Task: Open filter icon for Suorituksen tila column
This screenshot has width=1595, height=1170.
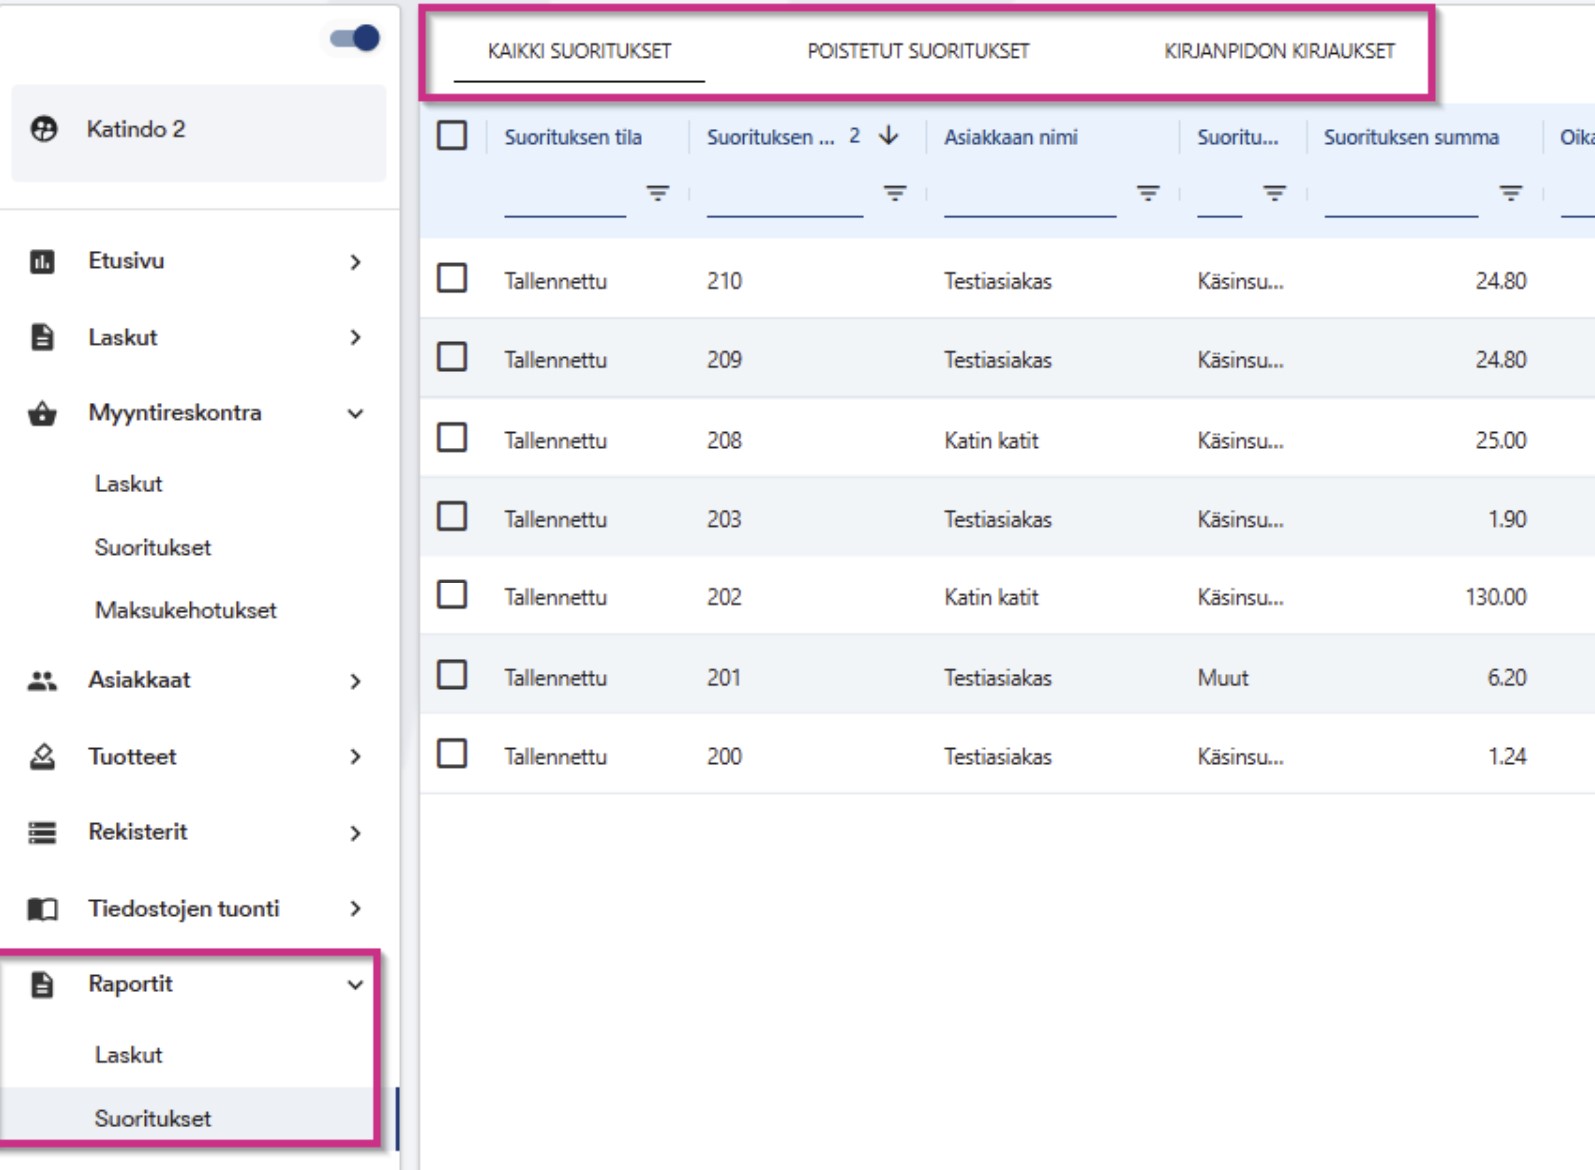Action: point(657,193)
